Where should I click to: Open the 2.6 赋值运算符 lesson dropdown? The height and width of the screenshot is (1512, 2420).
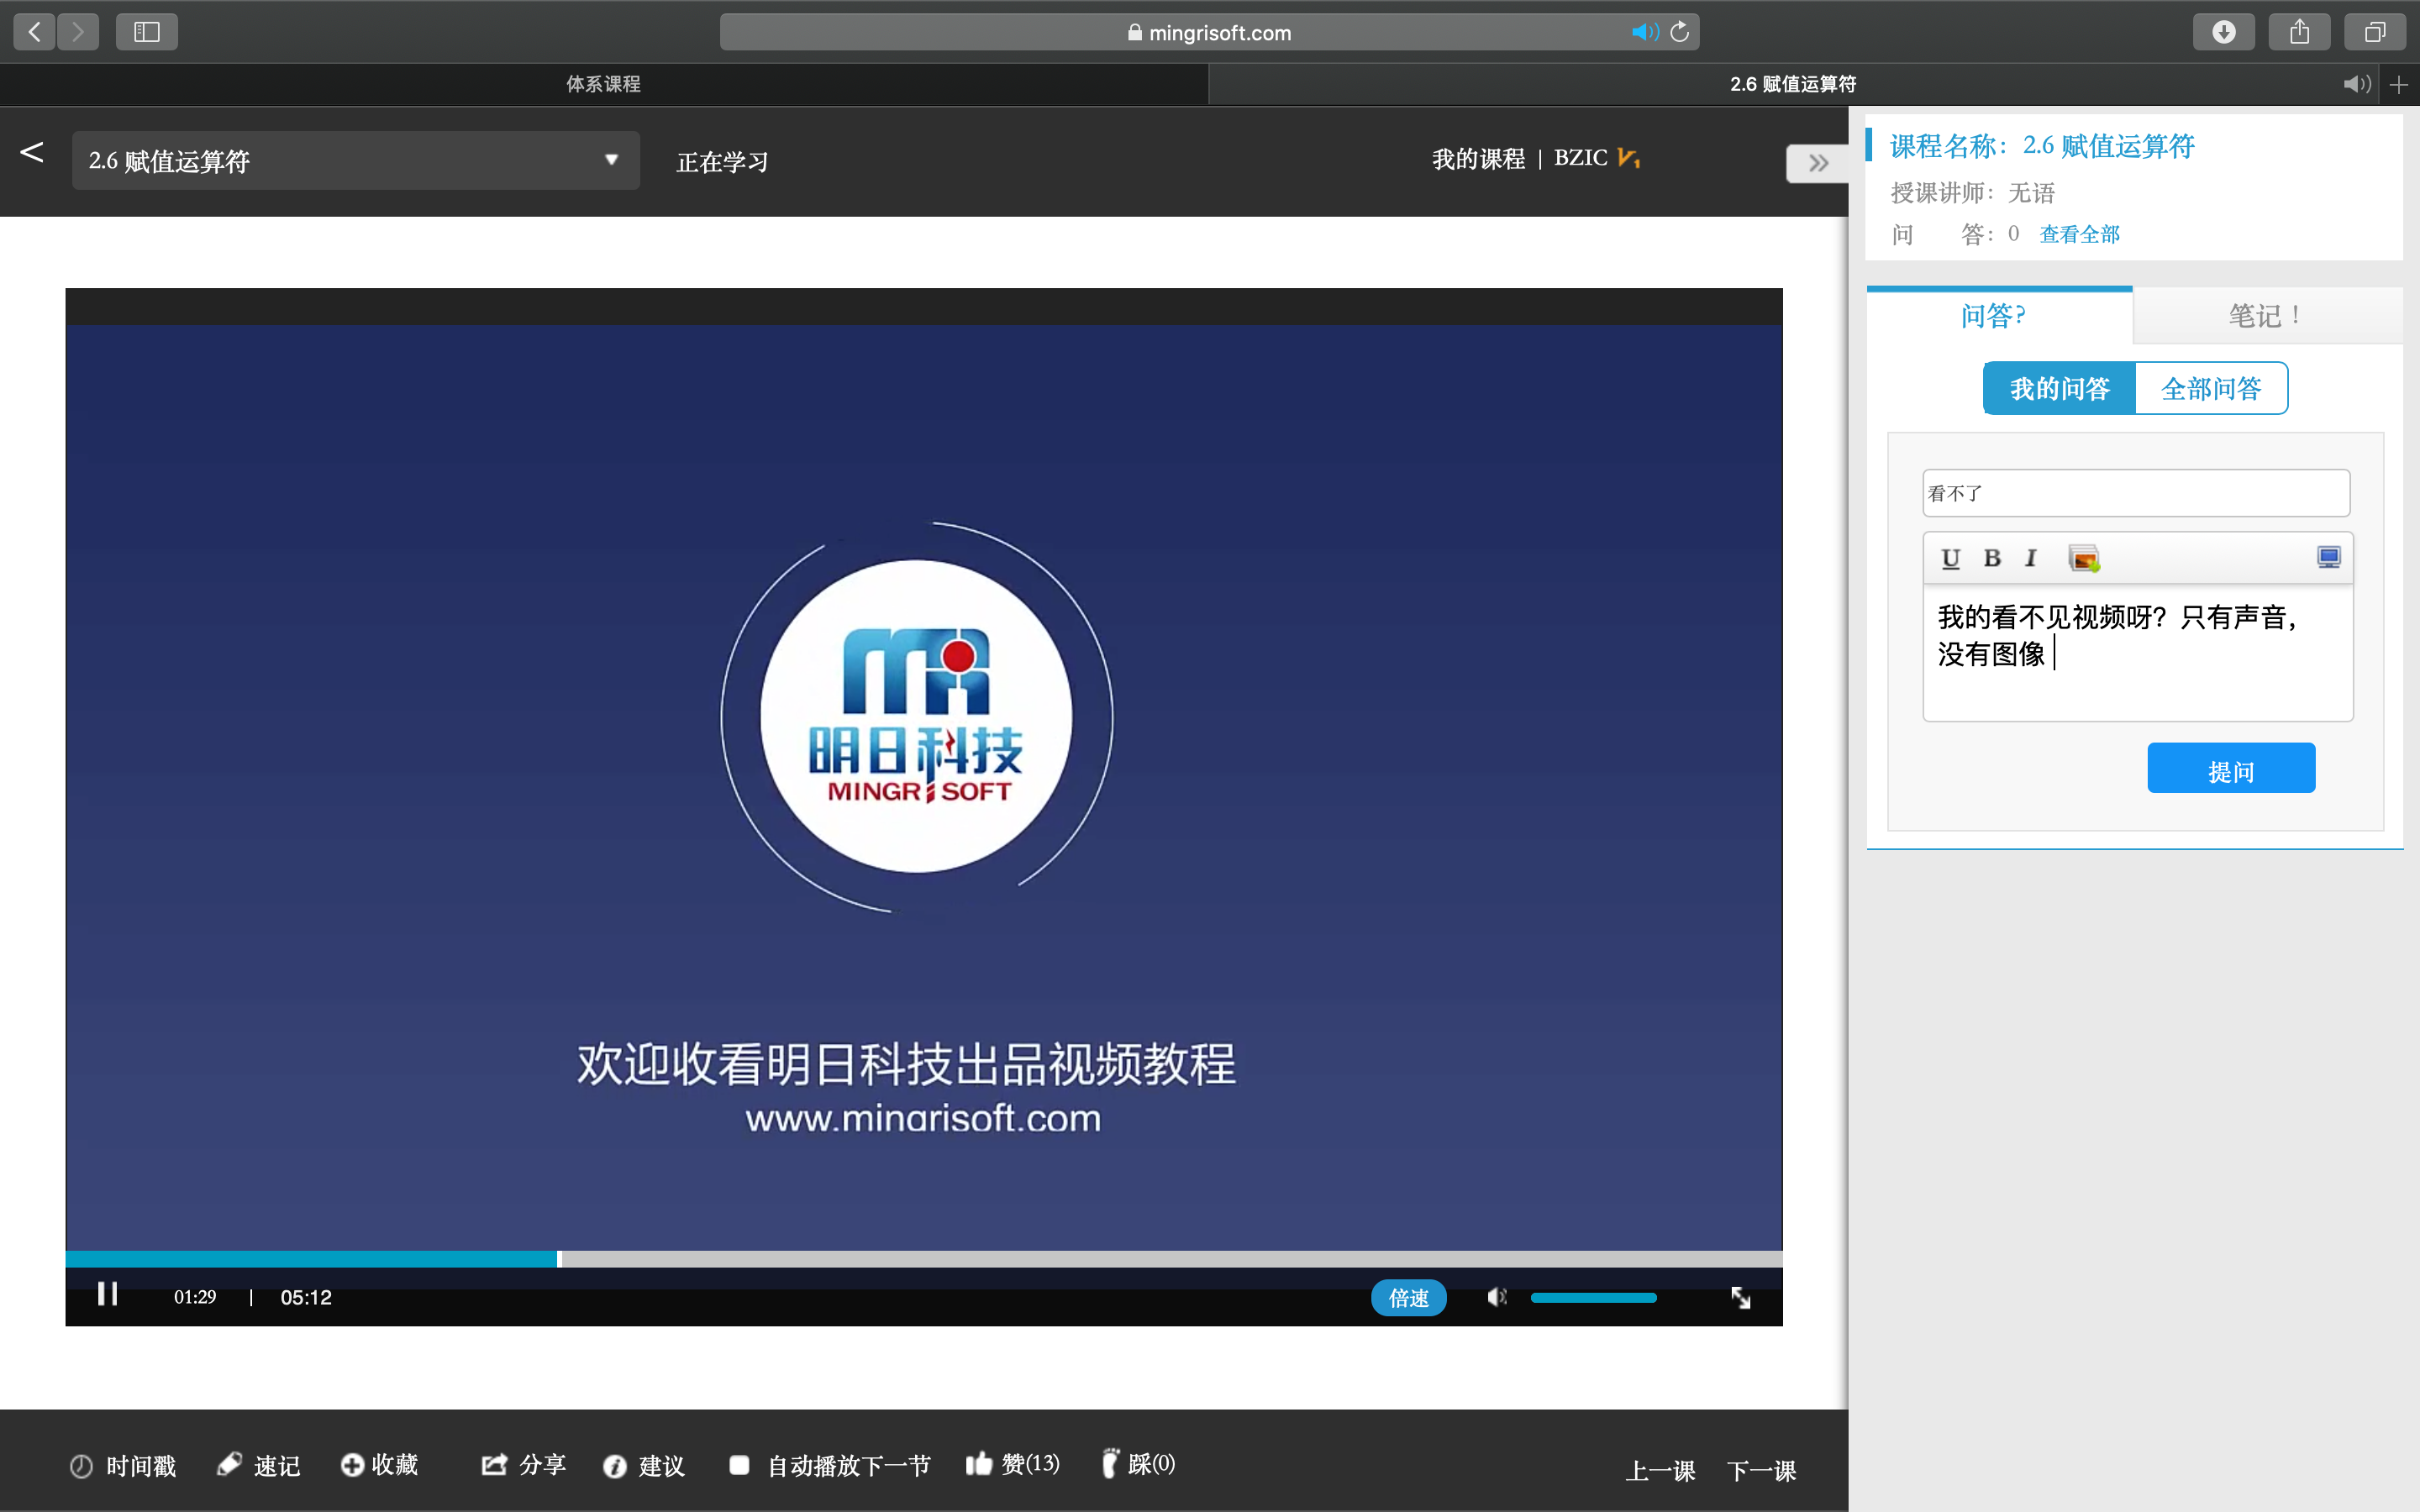point(355,160)
